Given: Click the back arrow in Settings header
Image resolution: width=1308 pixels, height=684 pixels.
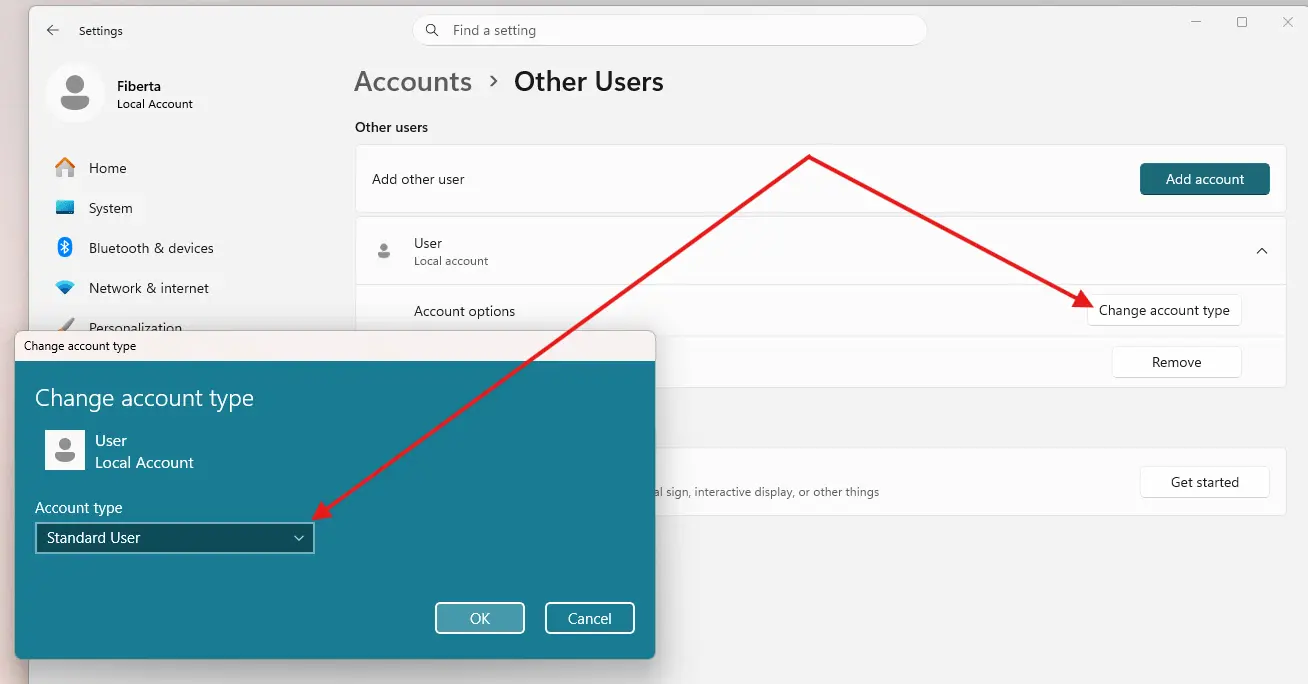Looking at the screenshot, I should pos(53,31).
